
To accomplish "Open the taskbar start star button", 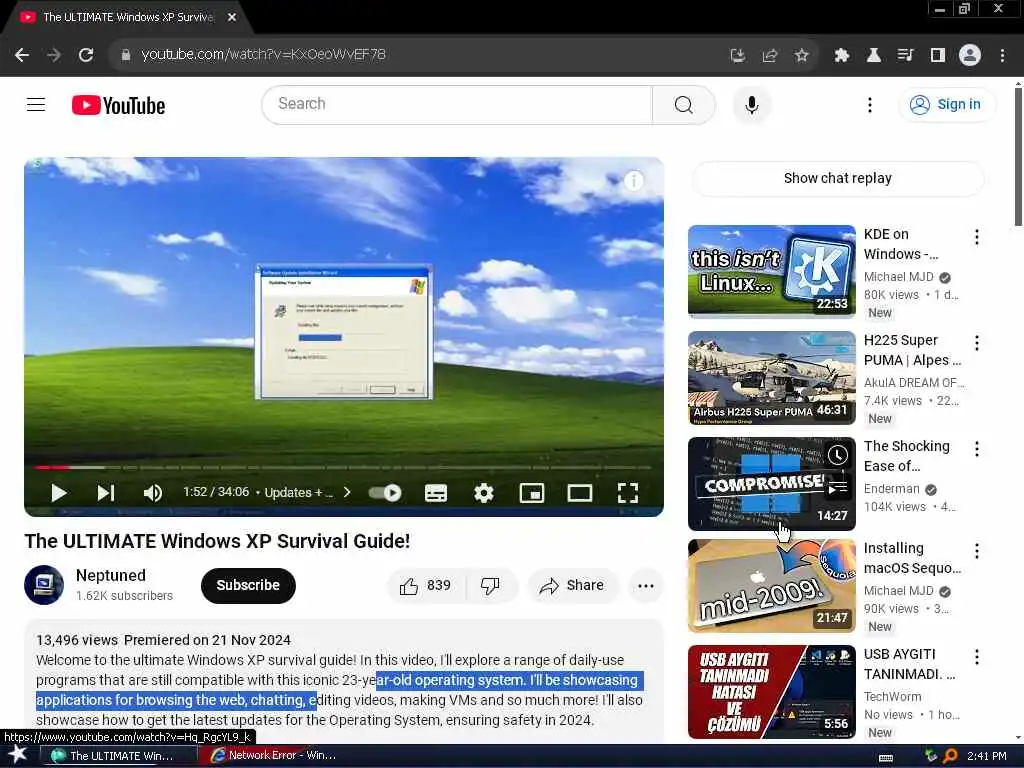I will tap(18, 754).
